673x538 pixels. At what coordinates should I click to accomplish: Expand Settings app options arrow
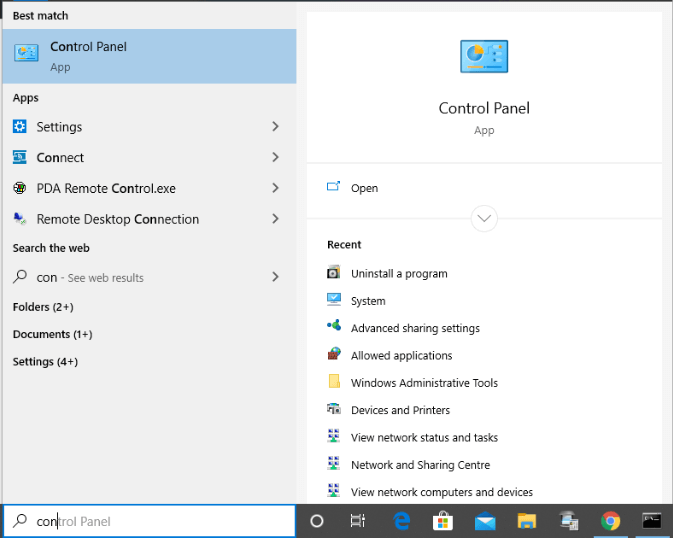tap(276, 127)
